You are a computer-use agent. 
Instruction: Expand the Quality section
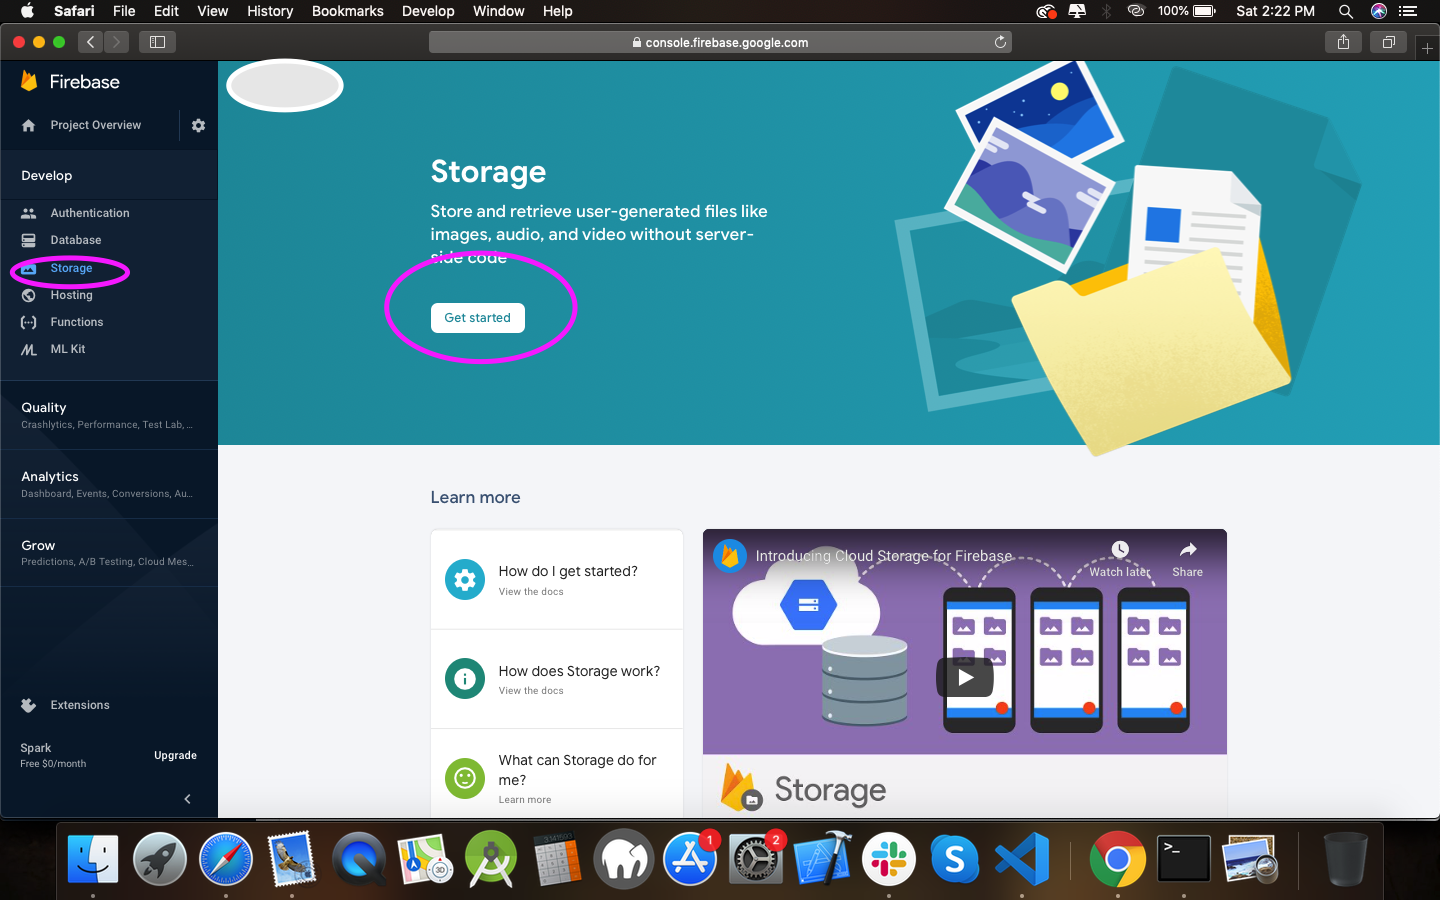click(x=43, y=408)
